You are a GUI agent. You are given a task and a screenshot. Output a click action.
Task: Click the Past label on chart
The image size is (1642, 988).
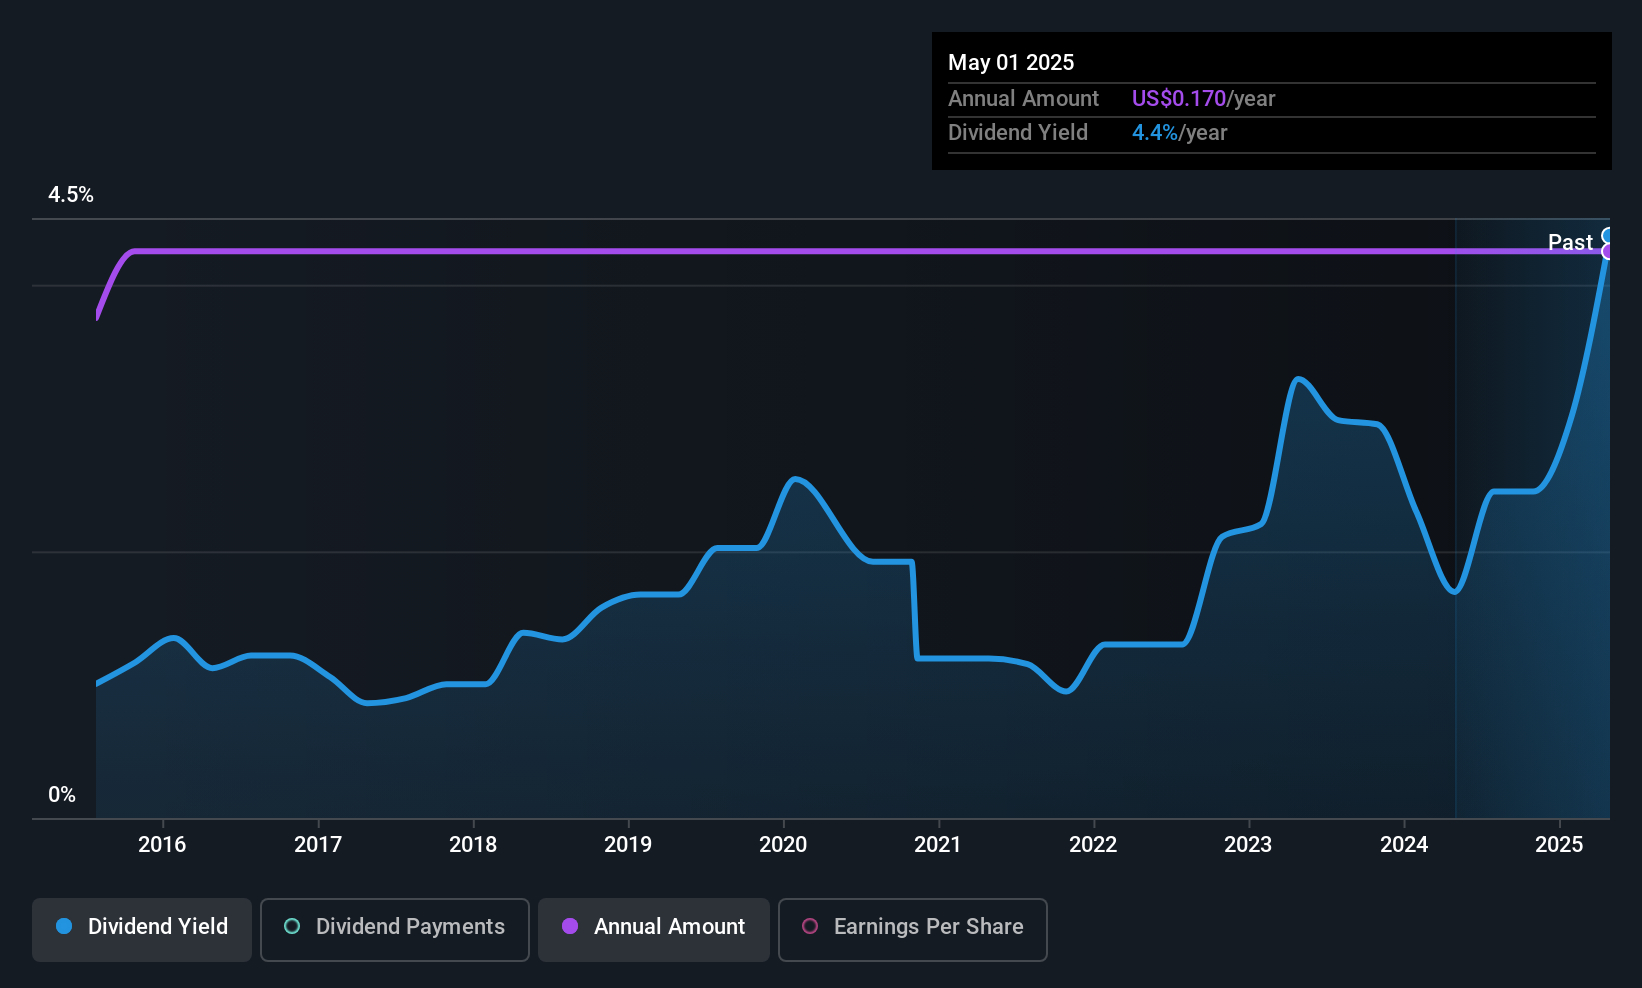1570,242
